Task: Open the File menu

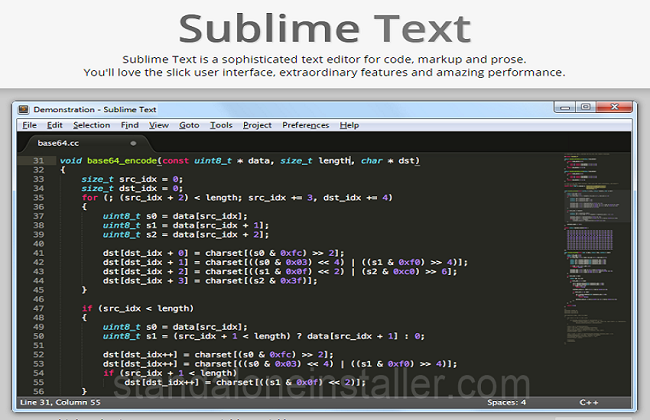Action: (x=29, y=125)
